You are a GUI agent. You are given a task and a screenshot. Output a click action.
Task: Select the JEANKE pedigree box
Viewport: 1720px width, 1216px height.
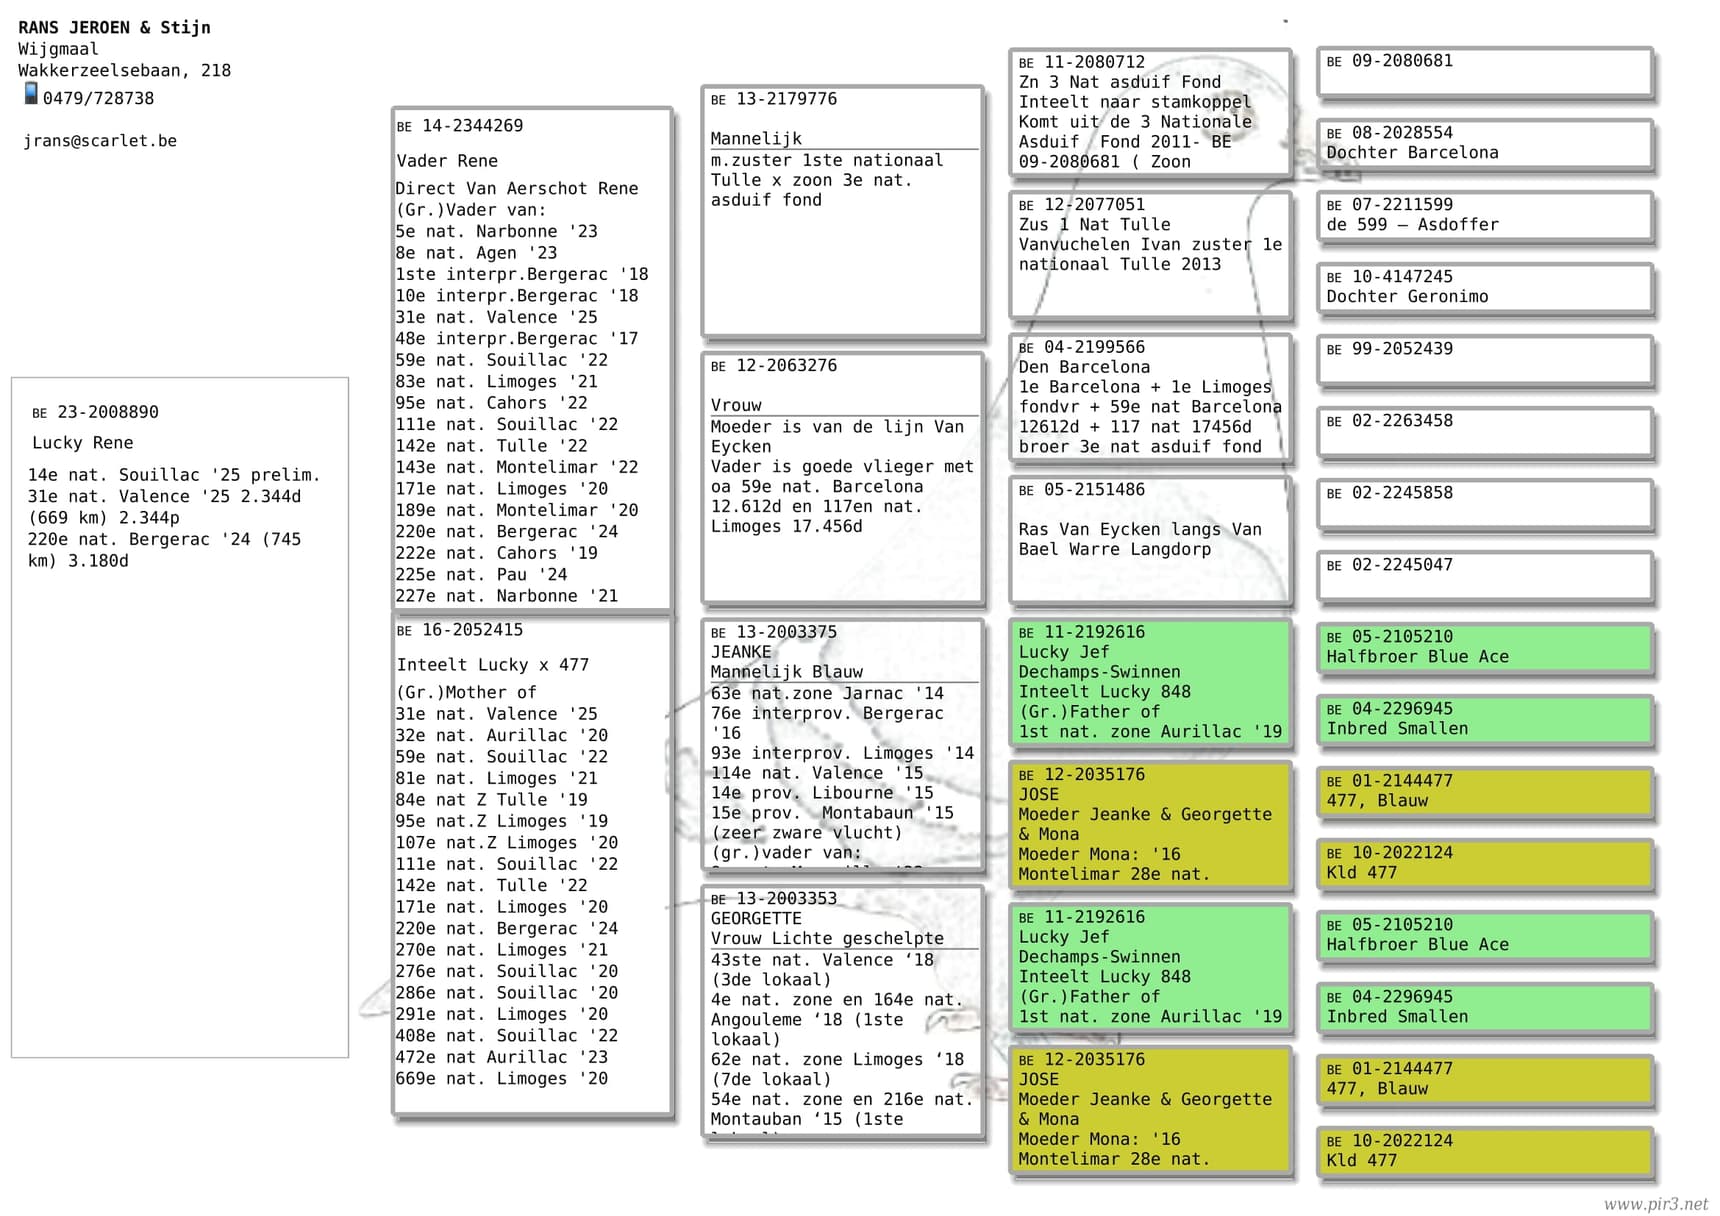[843, 744]
